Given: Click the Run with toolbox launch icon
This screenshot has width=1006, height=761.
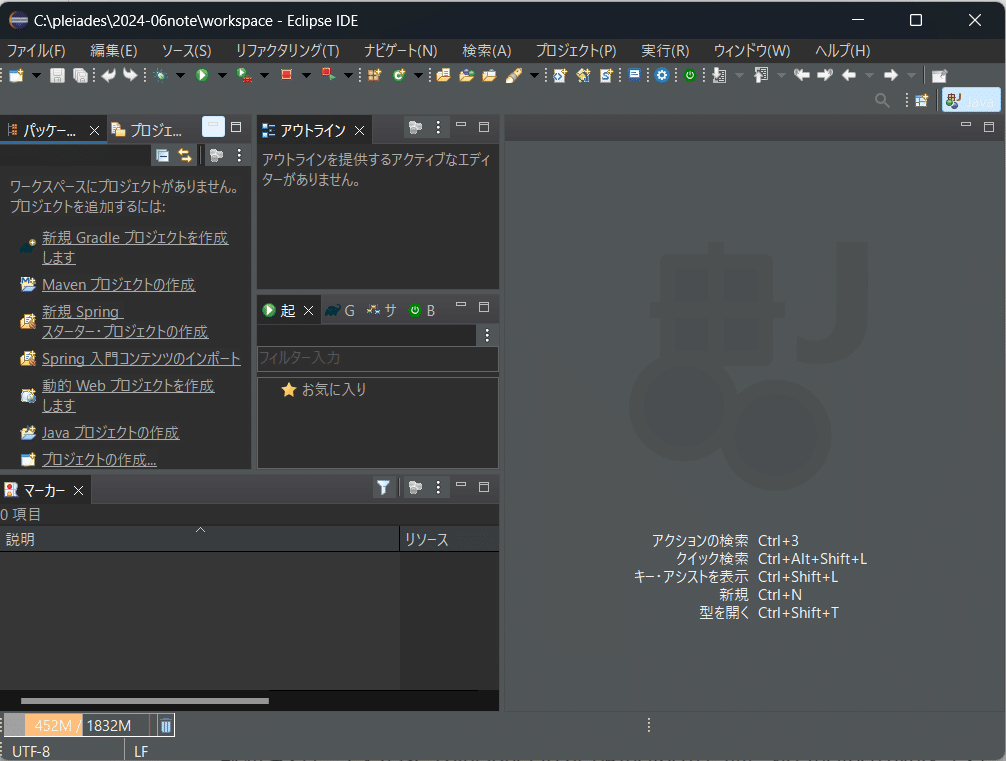Looking at the screenshot, I should [x=244, y=76].
